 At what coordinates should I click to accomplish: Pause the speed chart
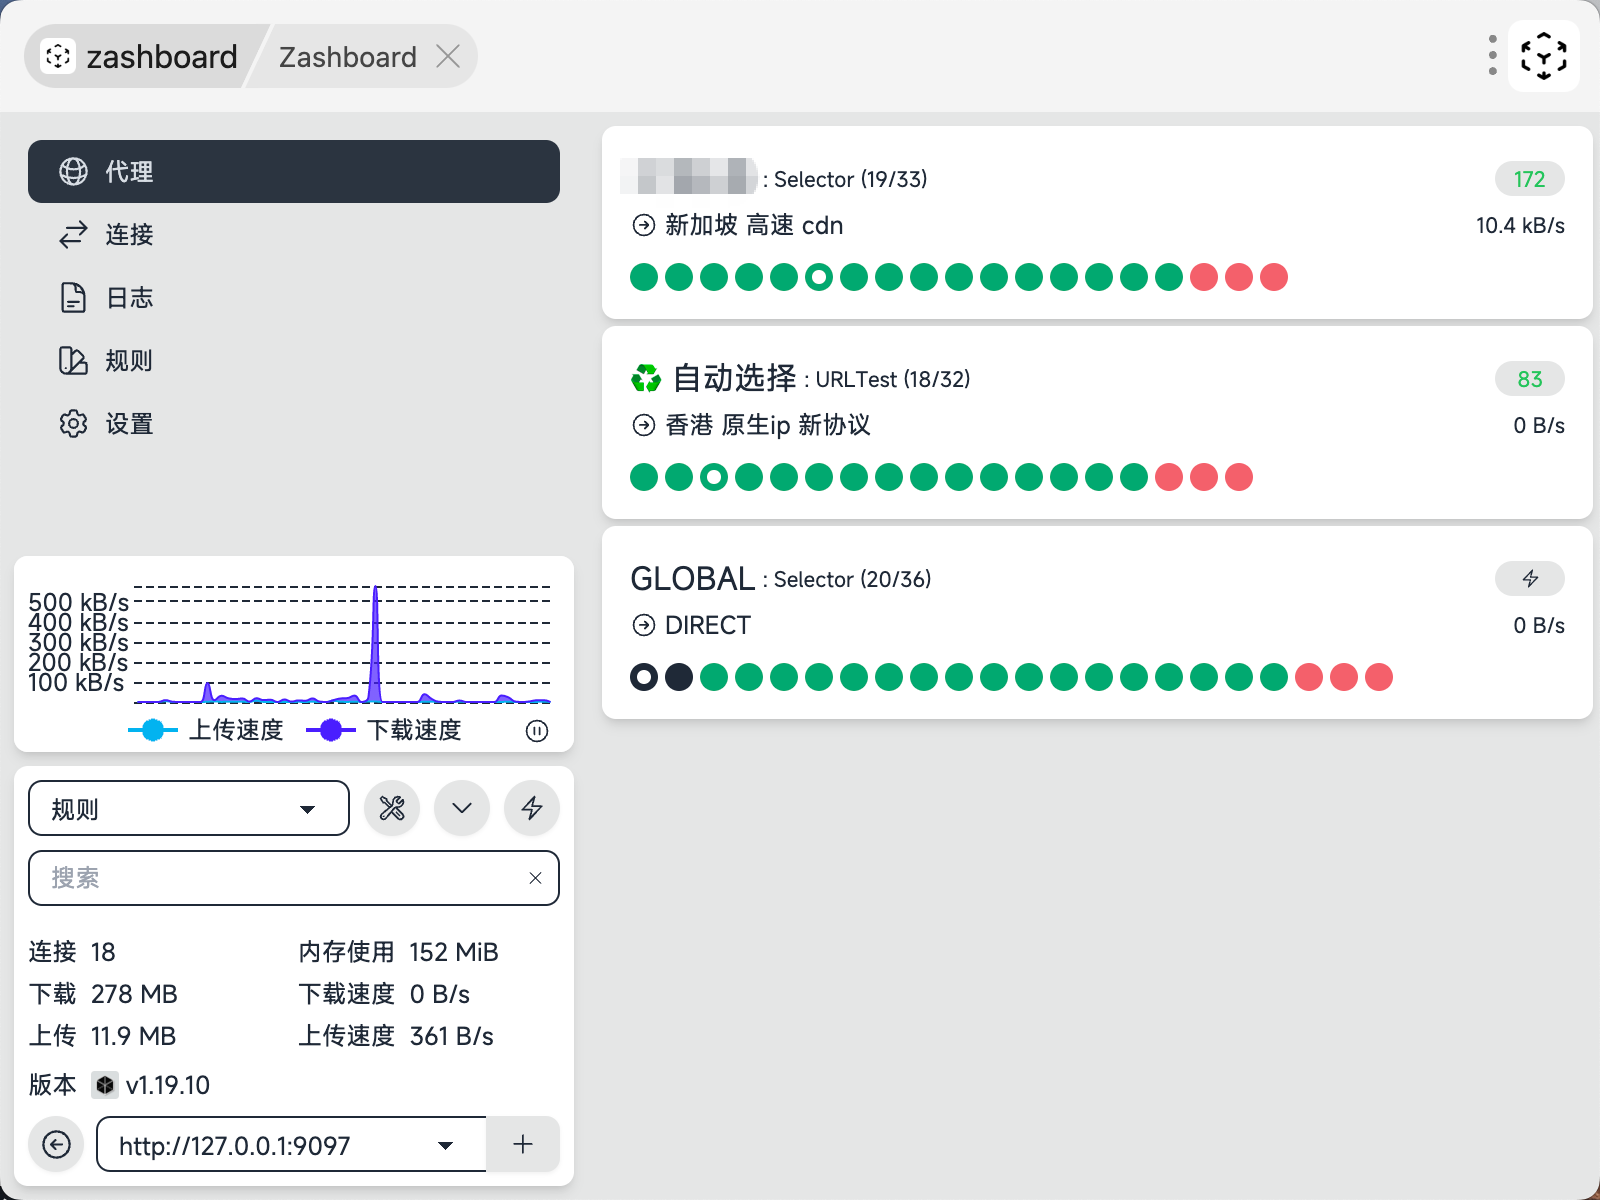click(x=537, y=731)
